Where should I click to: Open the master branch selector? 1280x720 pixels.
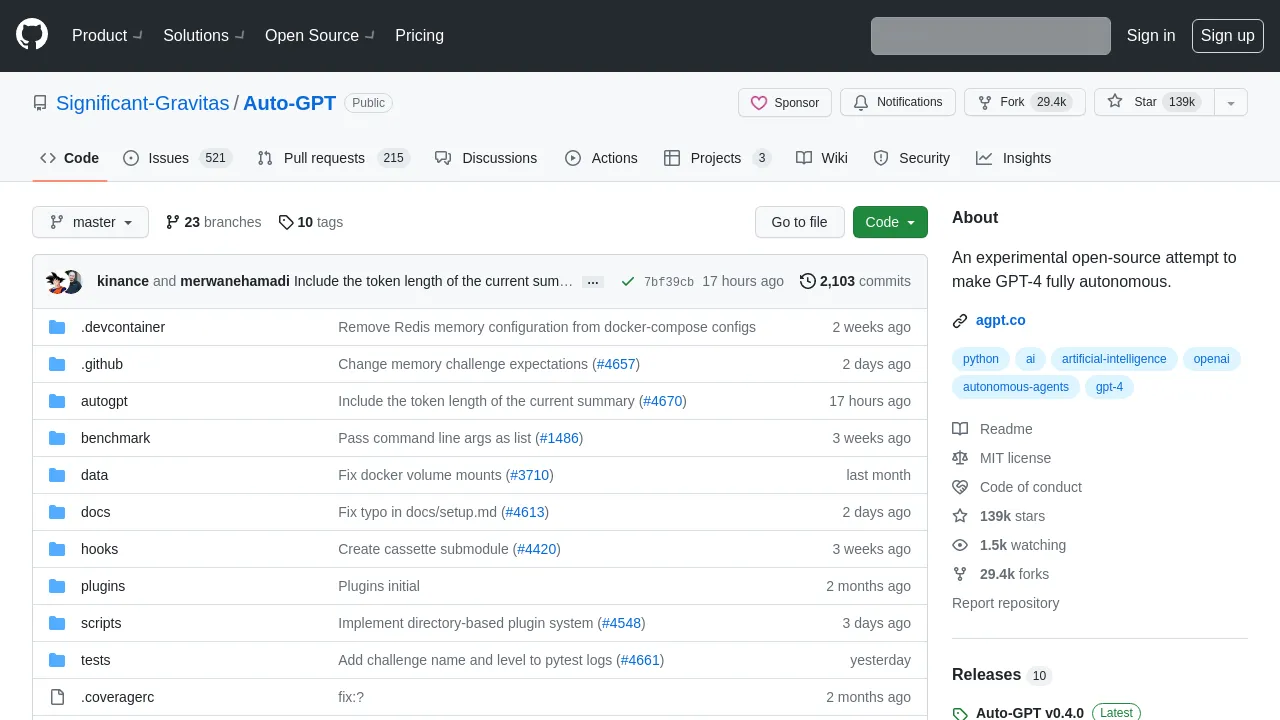point(90,222)
